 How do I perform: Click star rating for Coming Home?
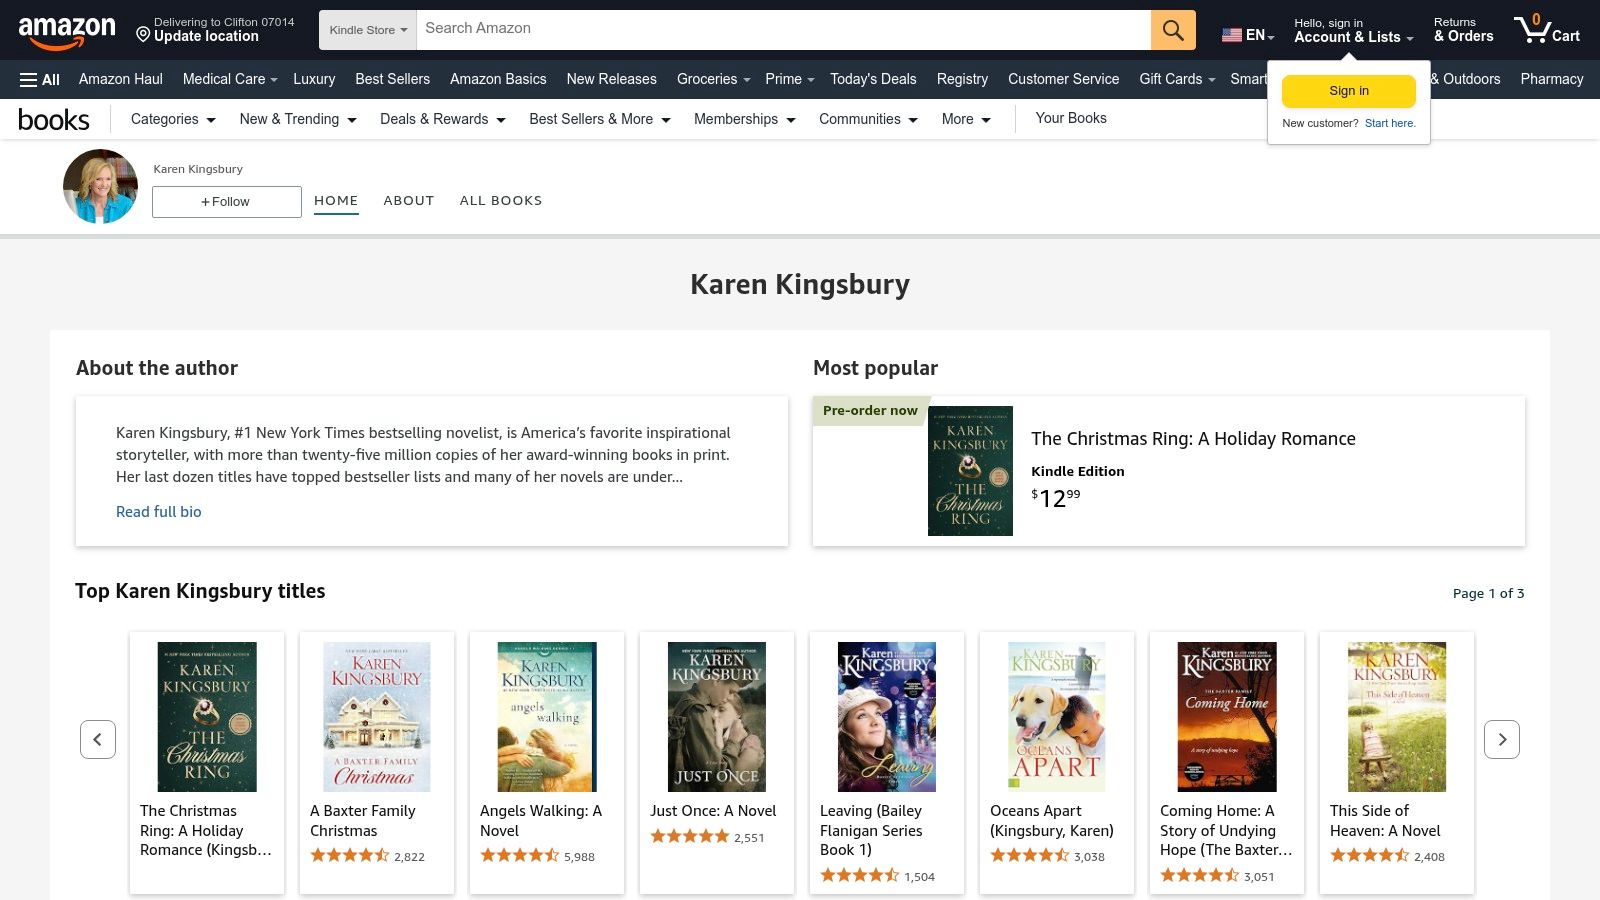click(1200, 876)
